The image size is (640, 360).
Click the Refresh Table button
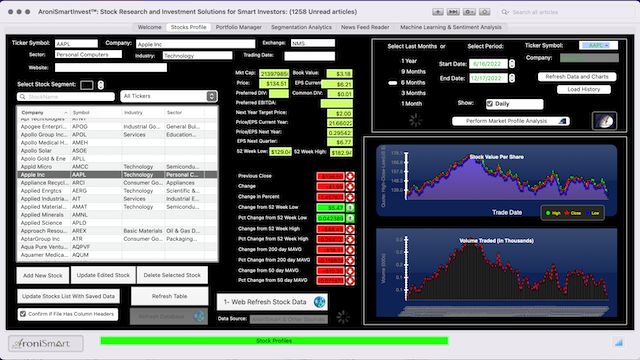pos(169,296)
